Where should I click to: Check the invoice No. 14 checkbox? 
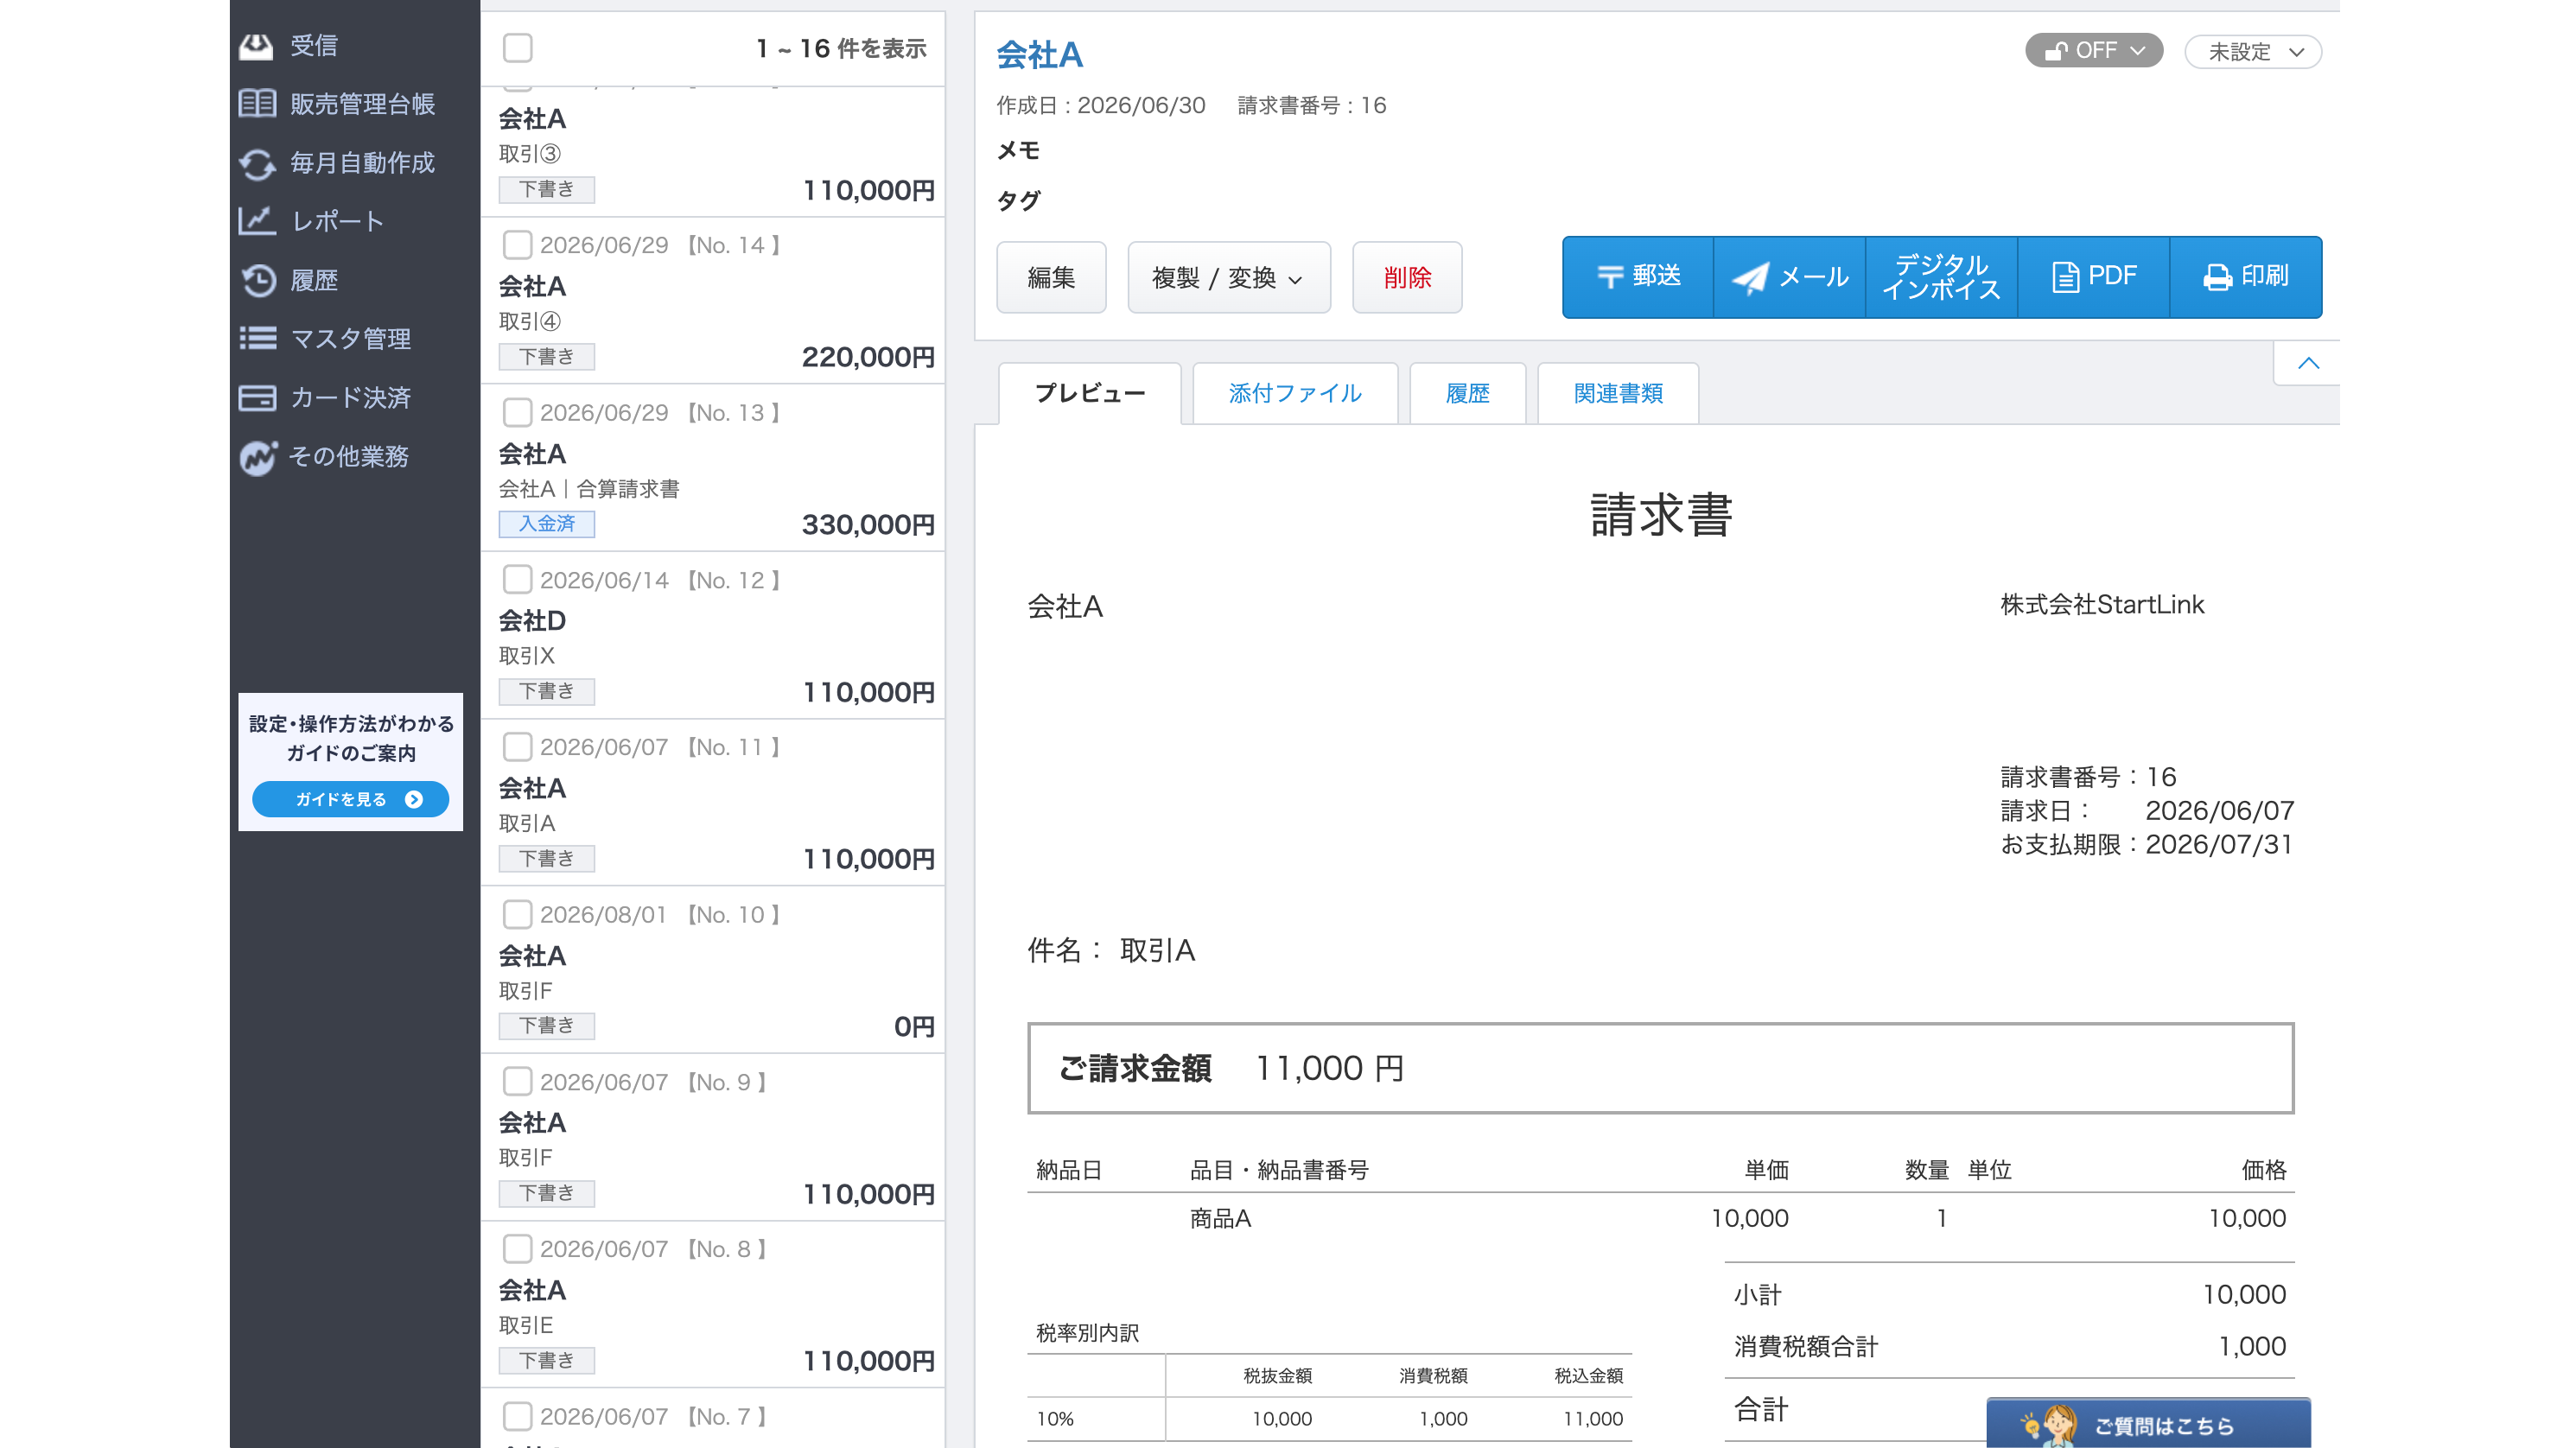[517, 245]
